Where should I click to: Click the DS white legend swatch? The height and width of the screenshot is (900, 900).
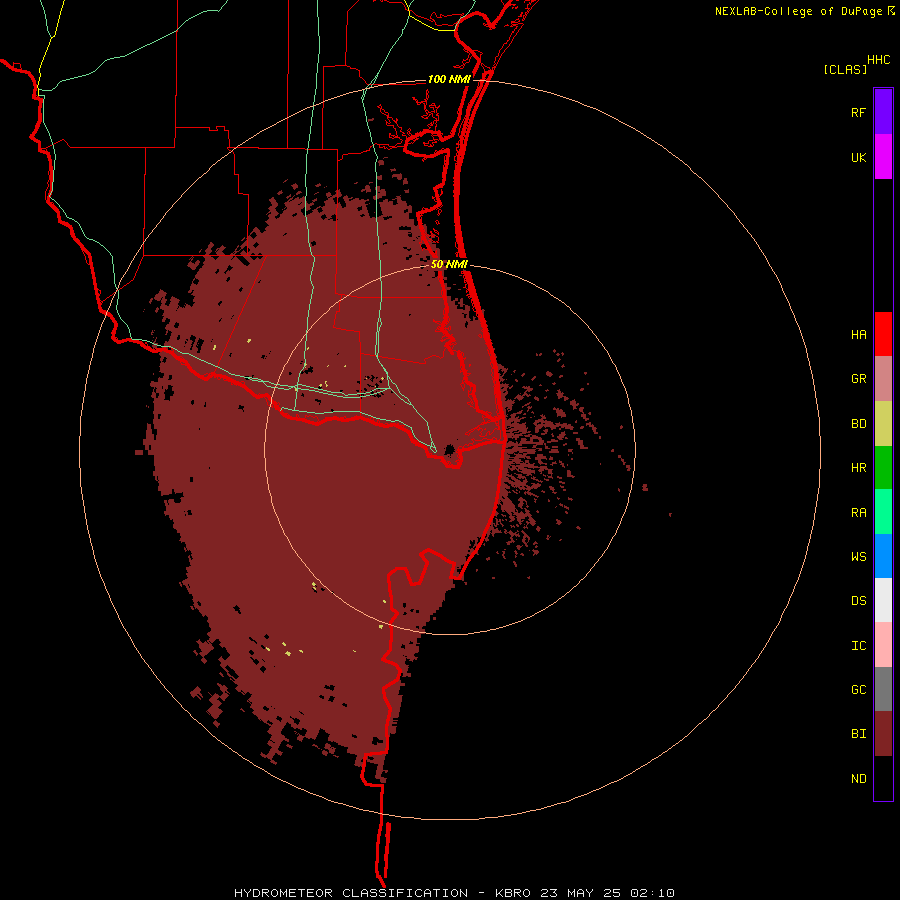883,600
